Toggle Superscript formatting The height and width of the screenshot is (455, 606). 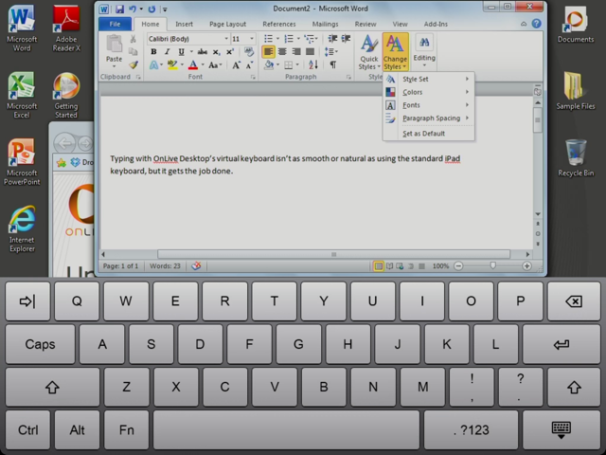[230, 51]
